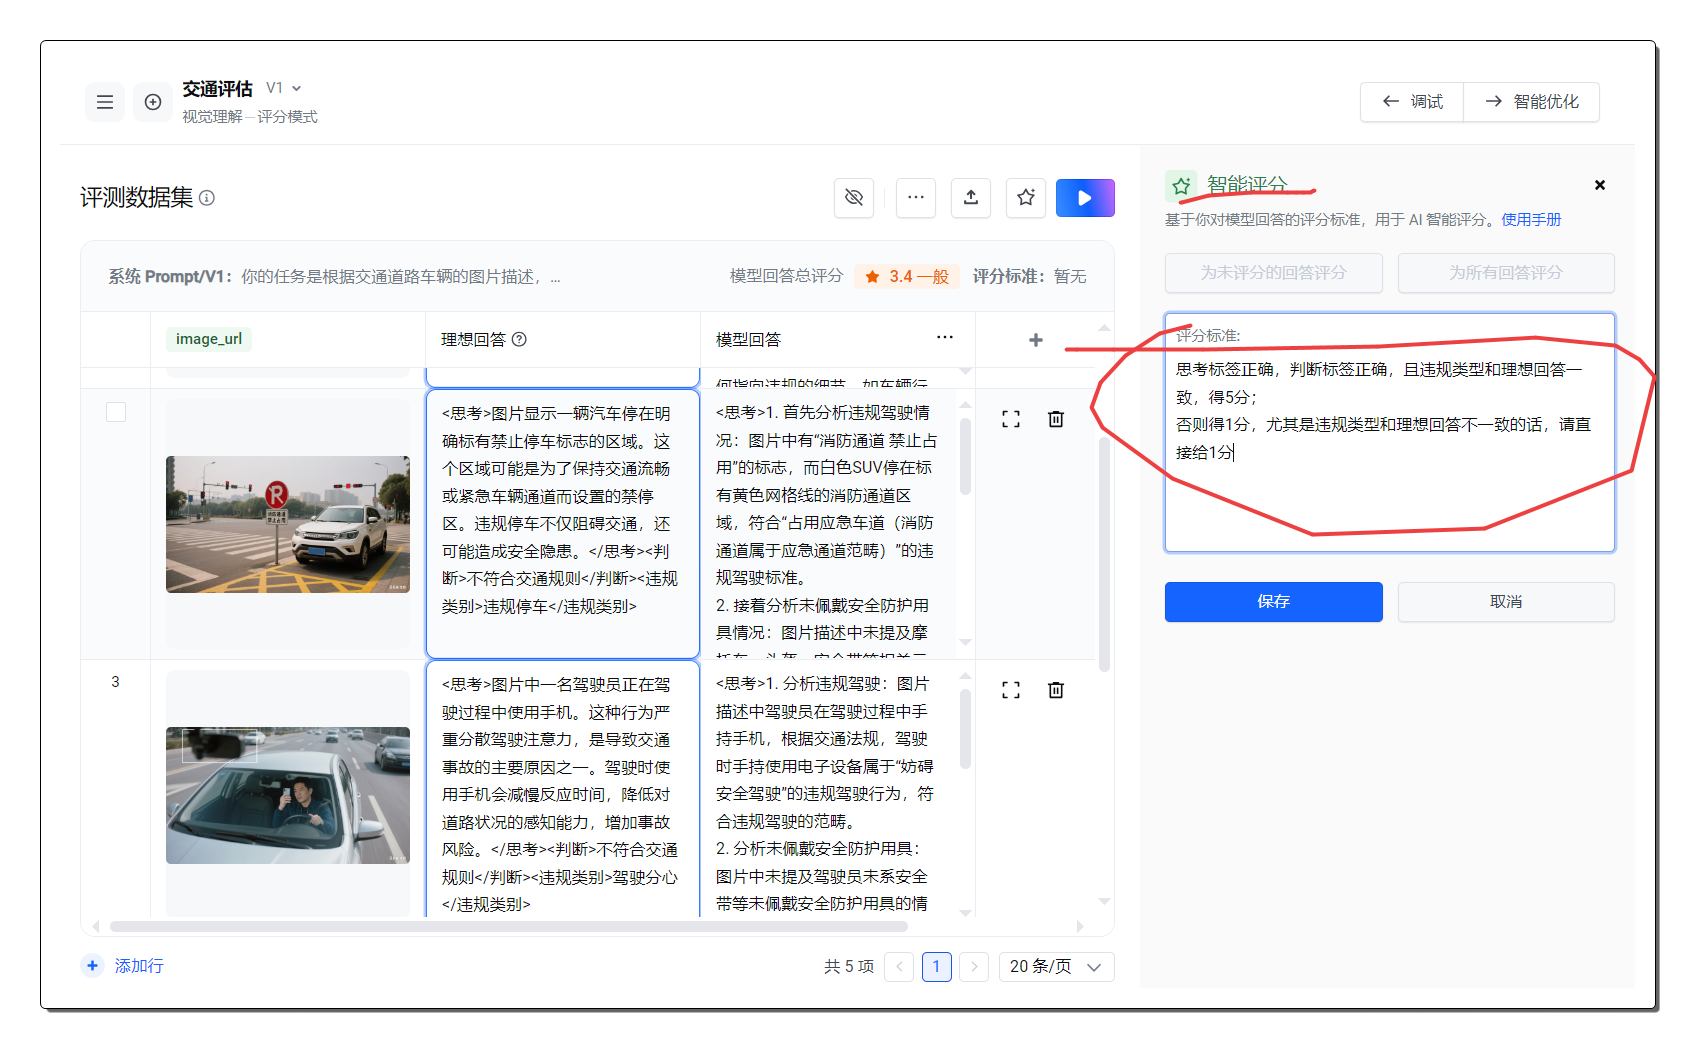Open the 模型回答 column three-dots menu
The height and width of the screenshot is (1048, 1695).
(945, 337)
